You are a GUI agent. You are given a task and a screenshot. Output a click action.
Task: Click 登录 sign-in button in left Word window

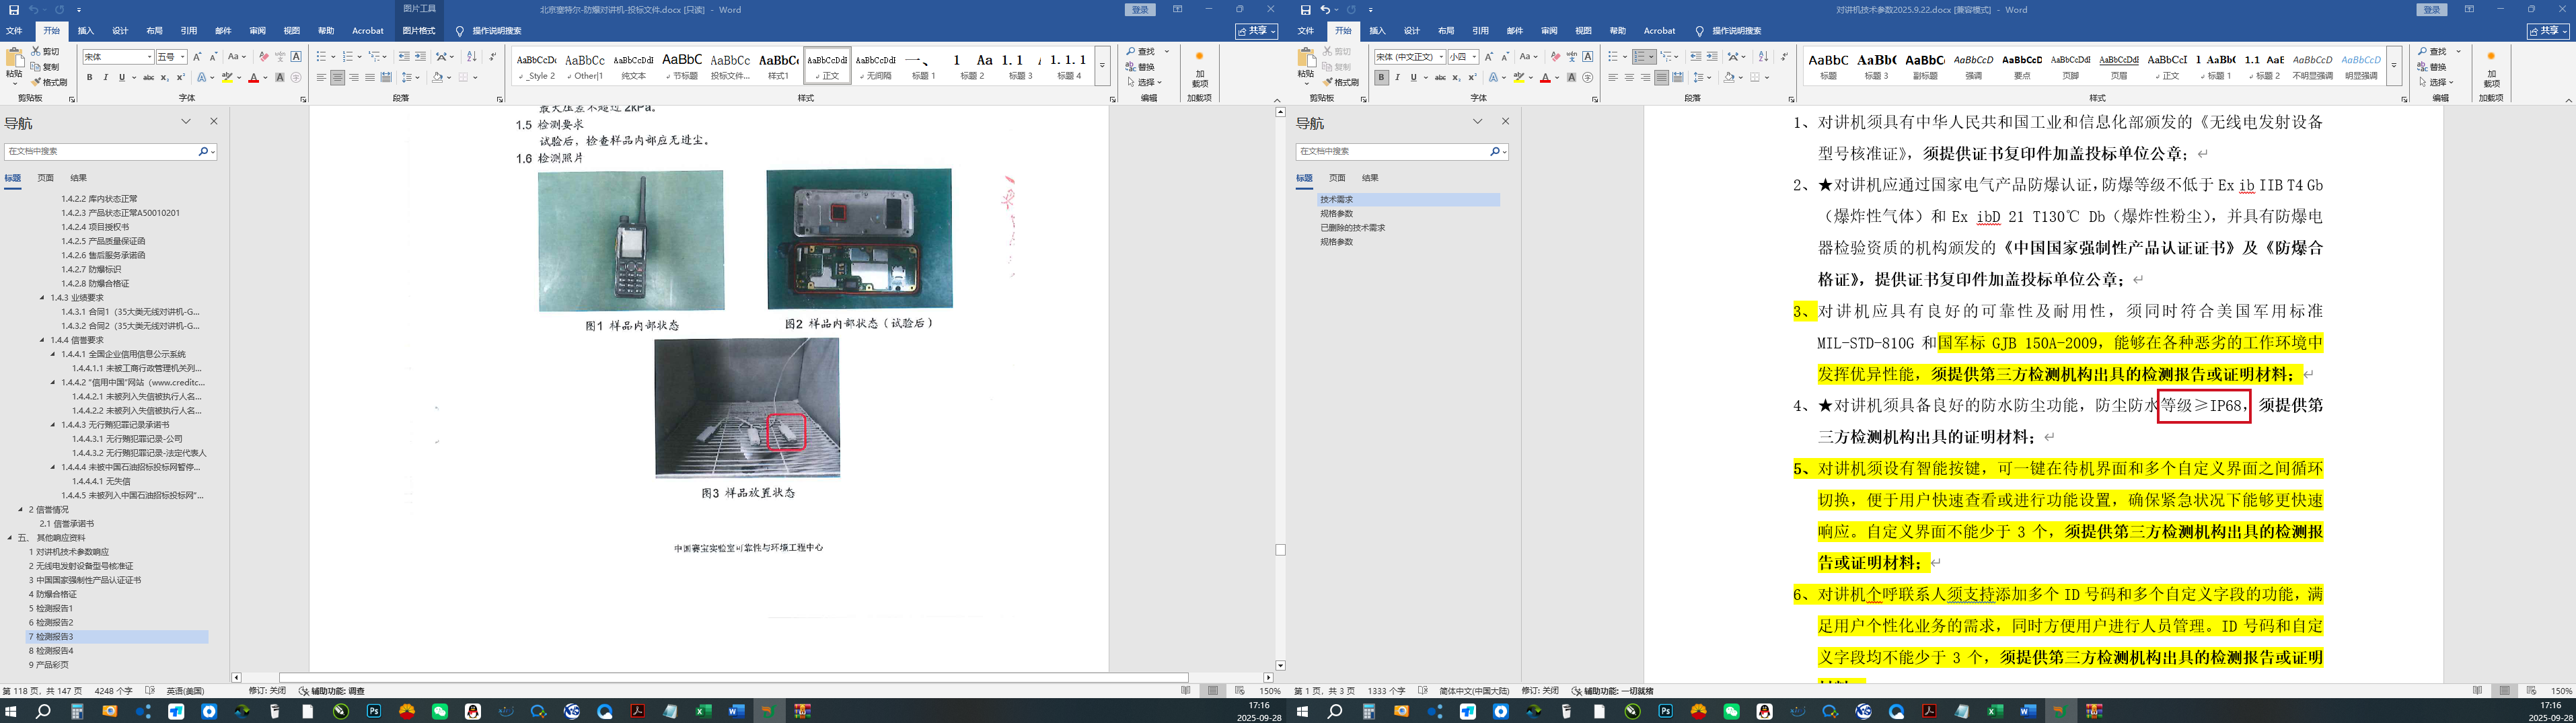(x=1139, y=9)
